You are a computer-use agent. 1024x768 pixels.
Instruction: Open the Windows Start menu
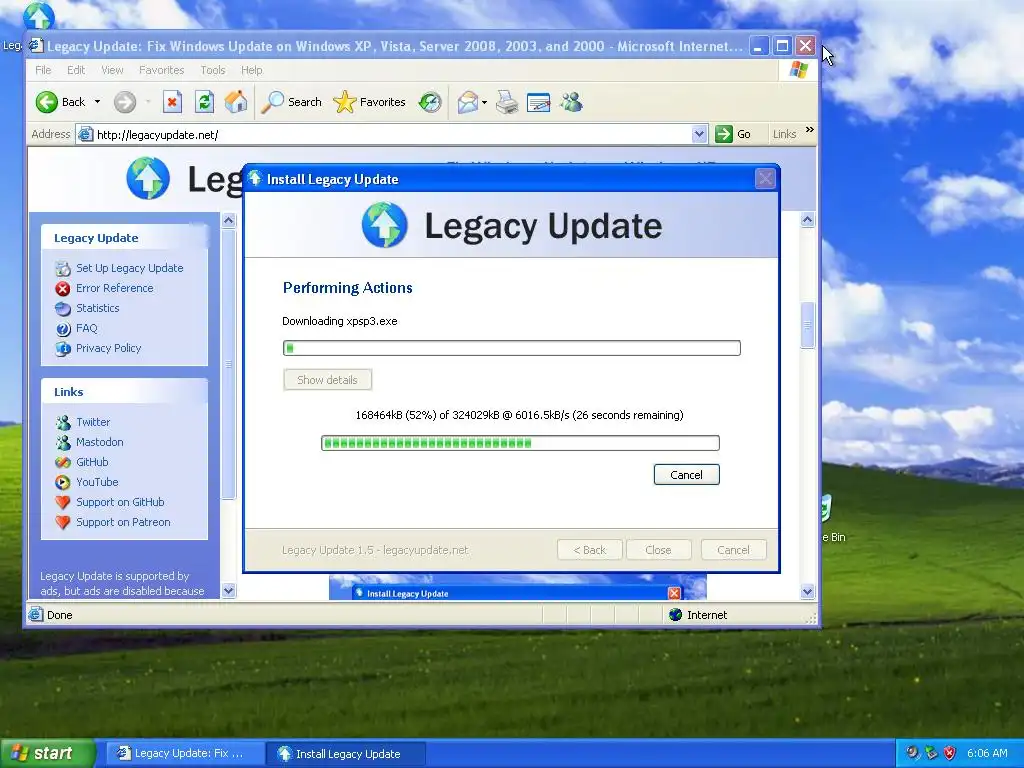click(x=47, y=753)
